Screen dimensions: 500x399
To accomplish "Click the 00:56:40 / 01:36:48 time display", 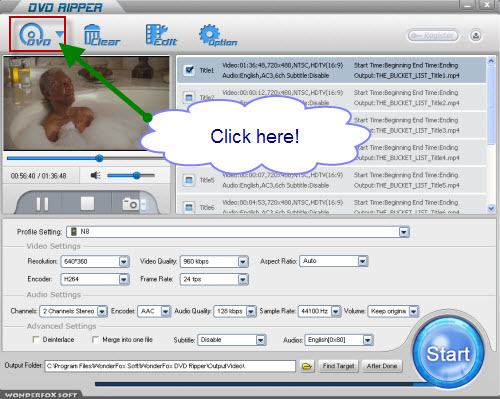I will pyautogui.click(x=38, y=176).
